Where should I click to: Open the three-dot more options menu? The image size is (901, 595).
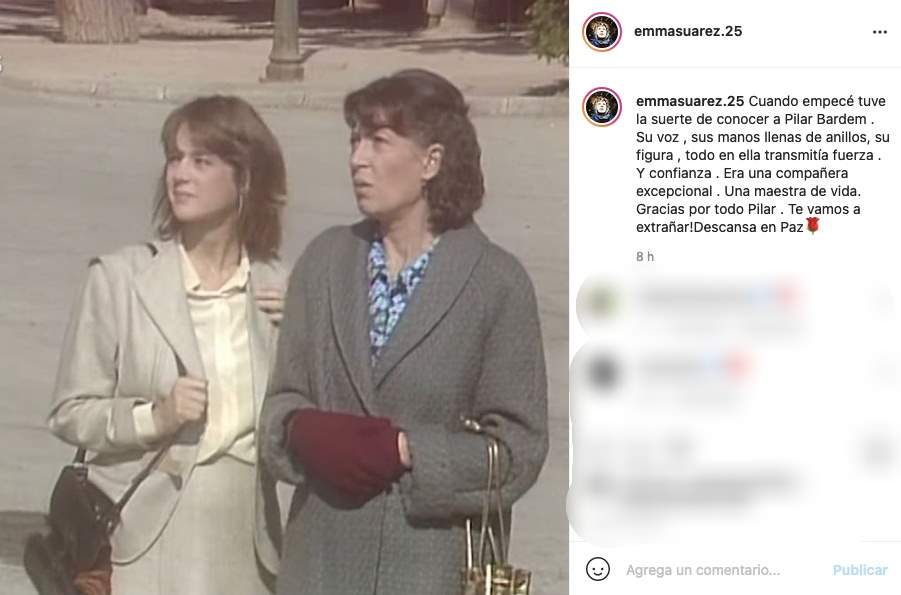tap(879, 32)
